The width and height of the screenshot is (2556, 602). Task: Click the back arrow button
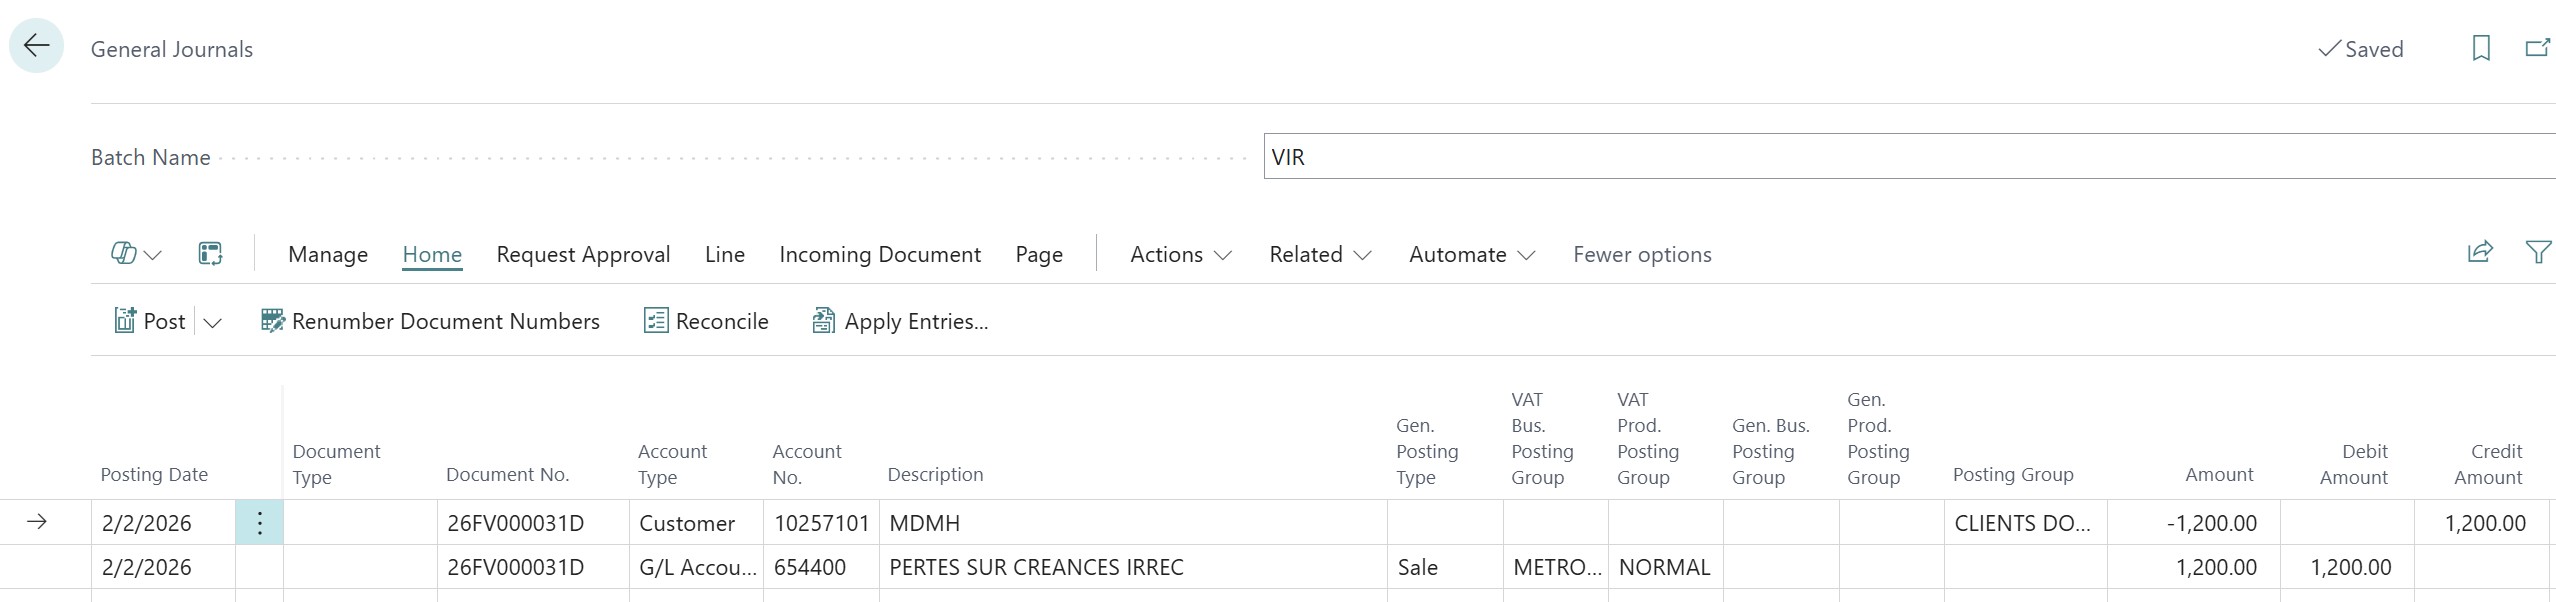tap(37, 46)
